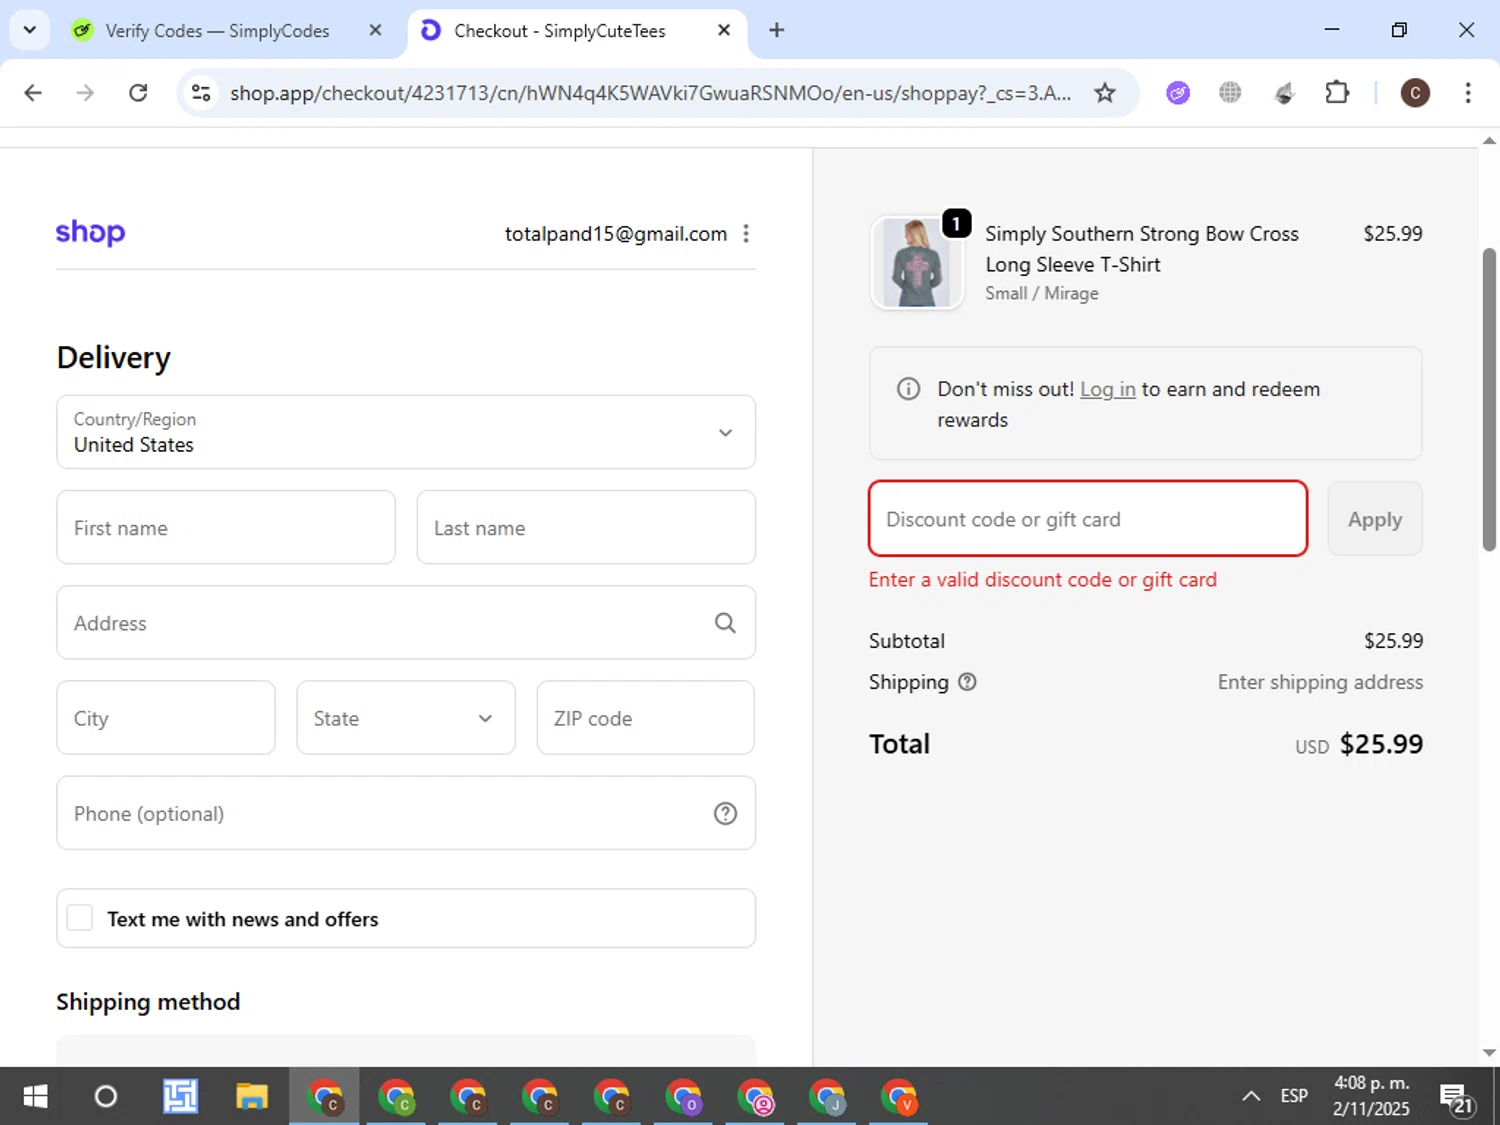Click the phone help question icon
This screenshot has height=1125, width=1500.
point(725,814)
